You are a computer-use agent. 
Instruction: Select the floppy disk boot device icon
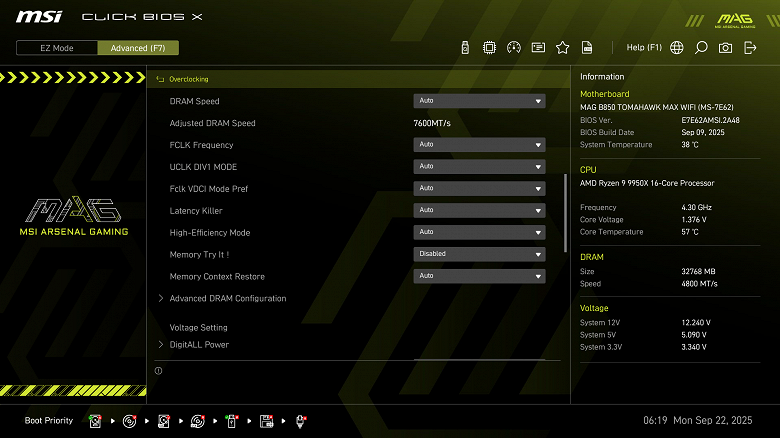coord(266,421)
